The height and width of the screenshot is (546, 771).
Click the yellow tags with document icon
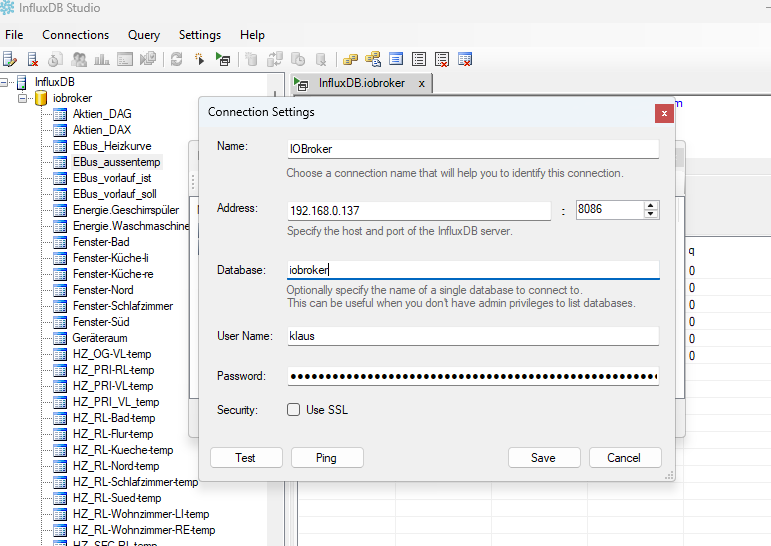373,60
